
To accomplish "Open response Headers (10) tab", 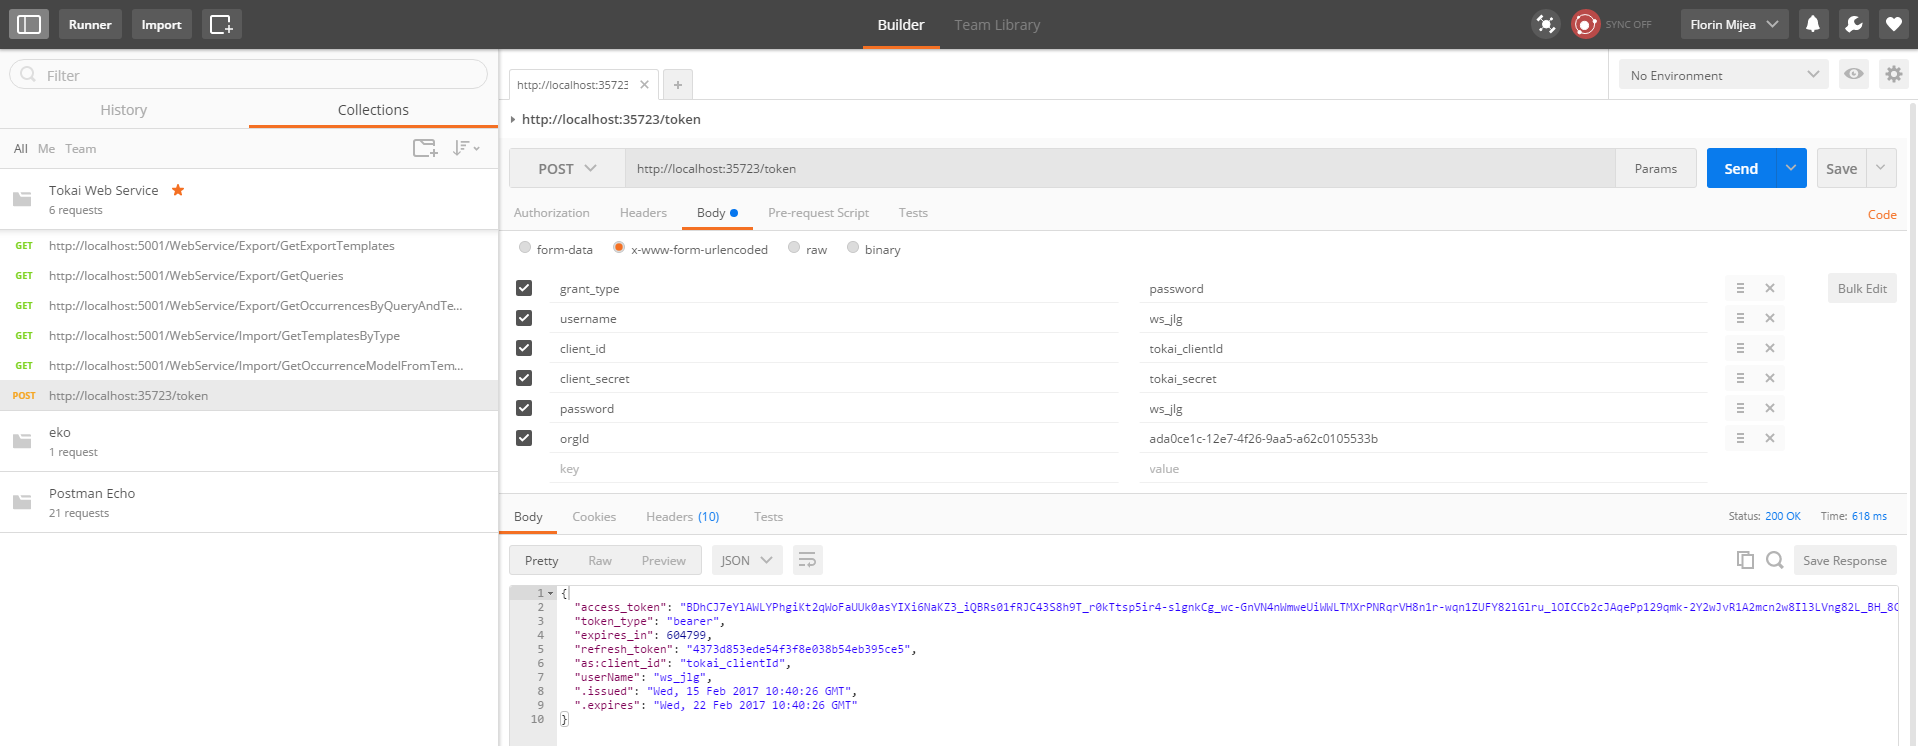I will tap(682, 517).
